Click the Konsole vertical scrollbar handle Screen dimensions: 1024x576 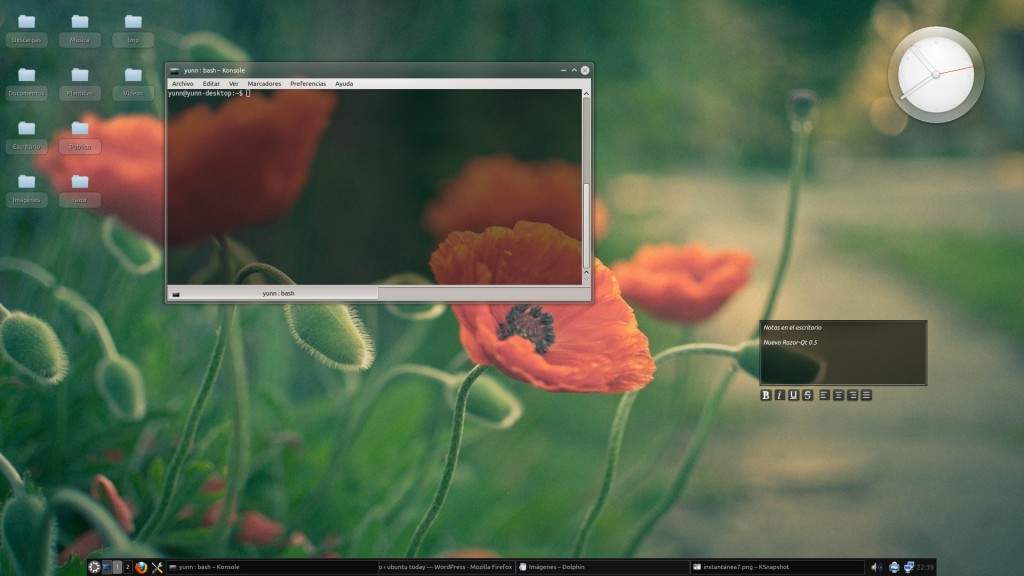(x=586, y=225)
